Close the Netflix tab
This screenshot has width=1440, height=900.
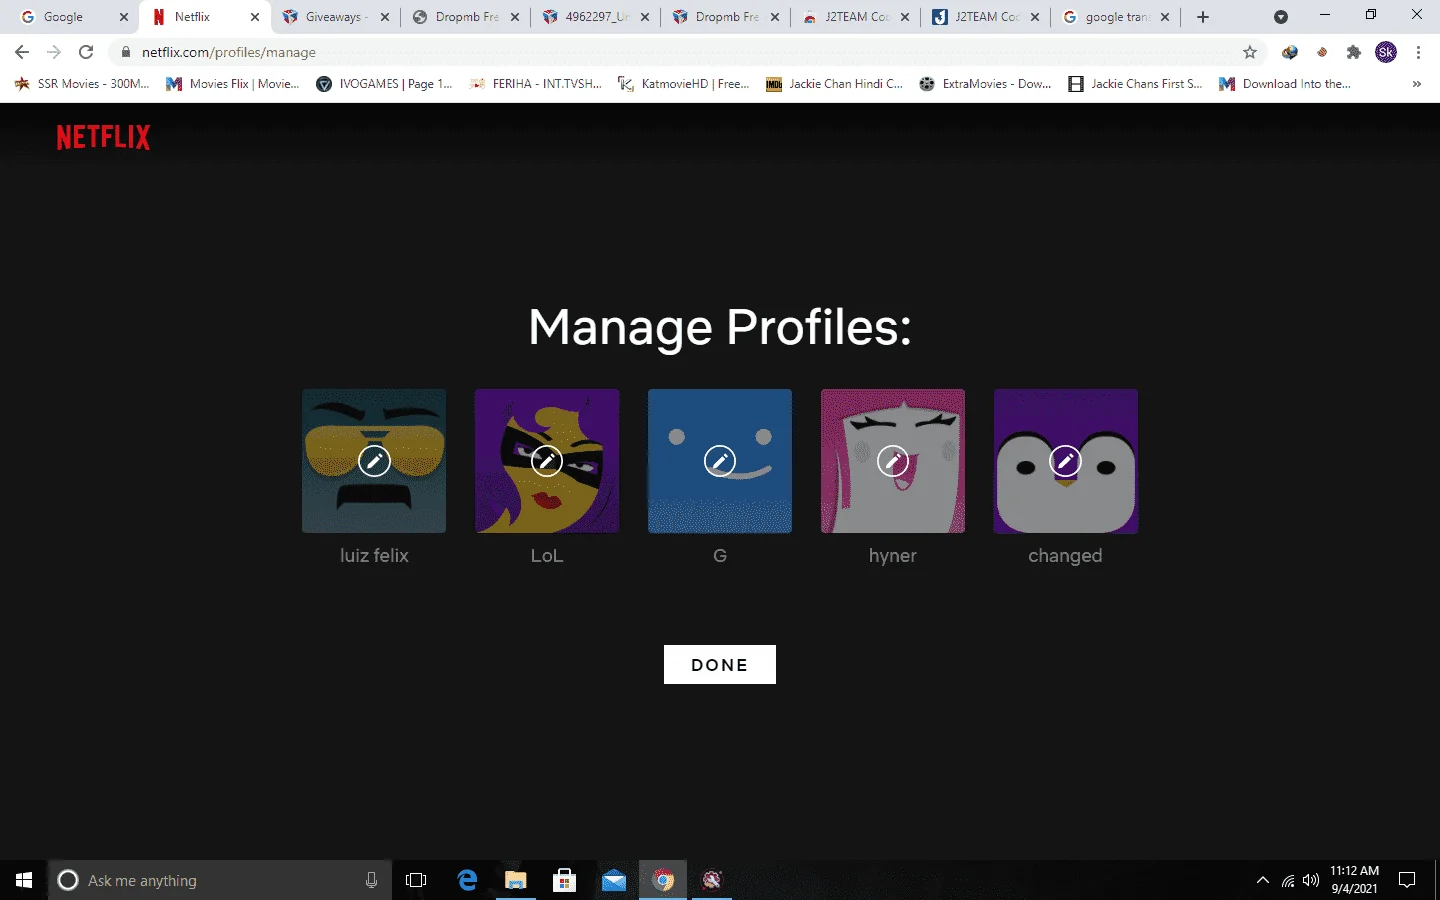[255, 17]
